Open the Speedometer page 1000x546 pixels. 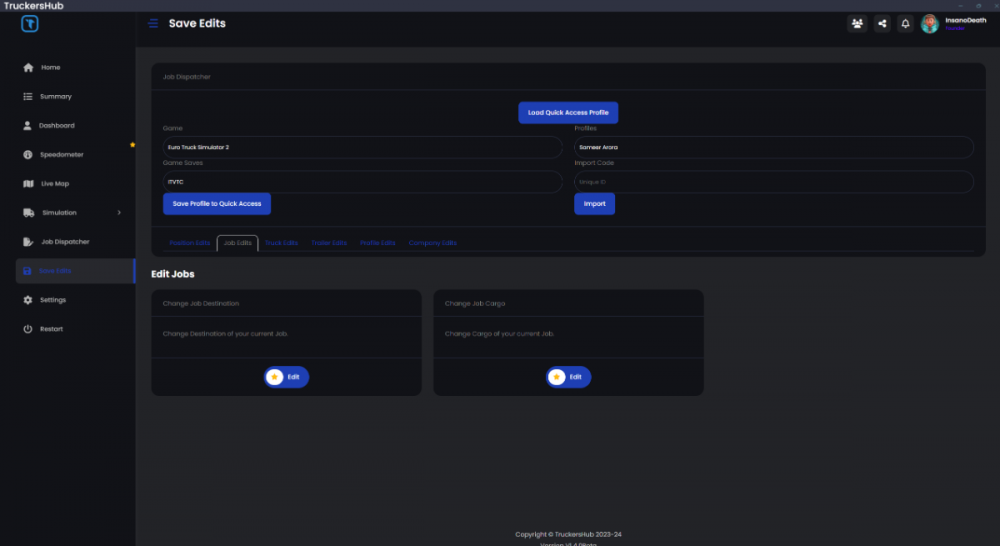[61, 155]
